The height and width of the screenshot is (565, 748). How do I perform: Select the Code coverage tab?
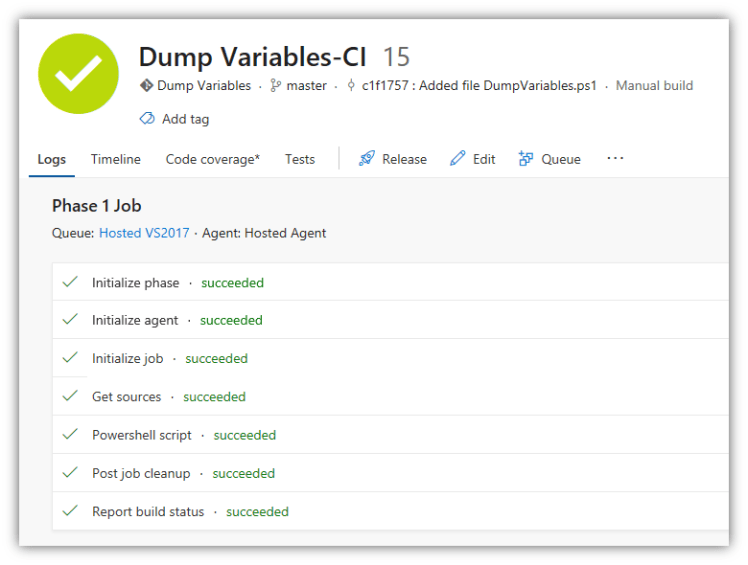[x=212, y=159]
